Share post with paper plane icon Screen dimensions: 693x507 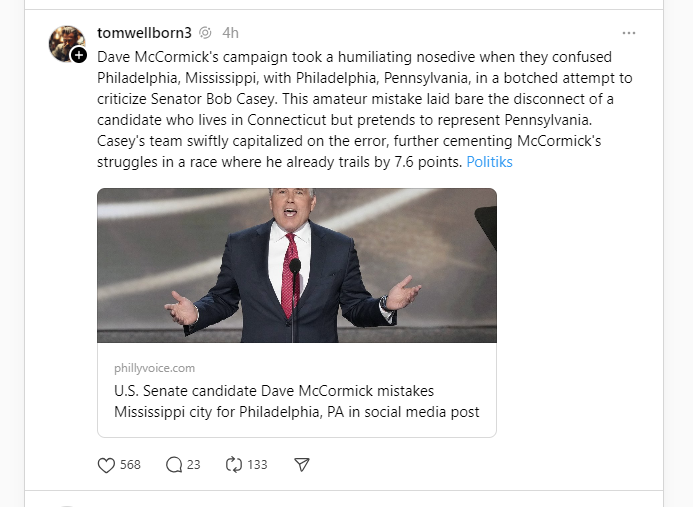[x=302, y=465]
